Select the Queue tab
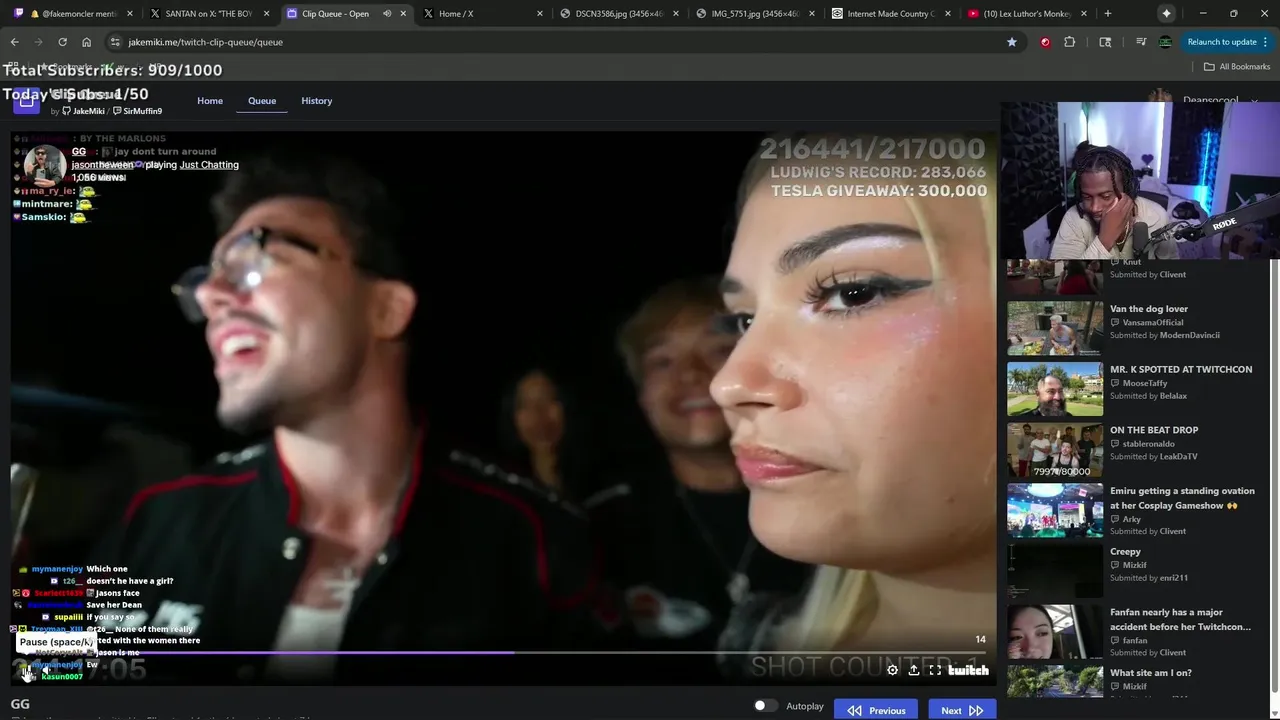The height and width of the screenshot is (720, 1280). tap(262, 101)
